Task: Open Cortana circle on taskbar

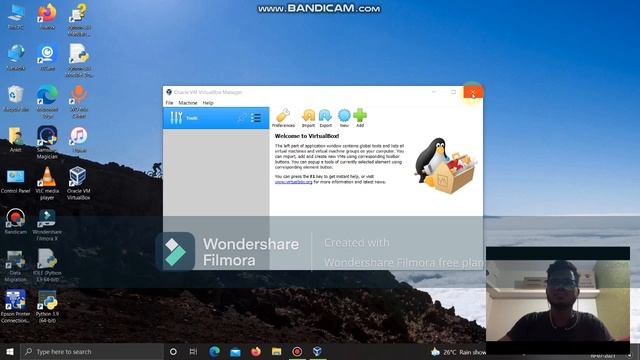Action: click(x=173, y=351)
